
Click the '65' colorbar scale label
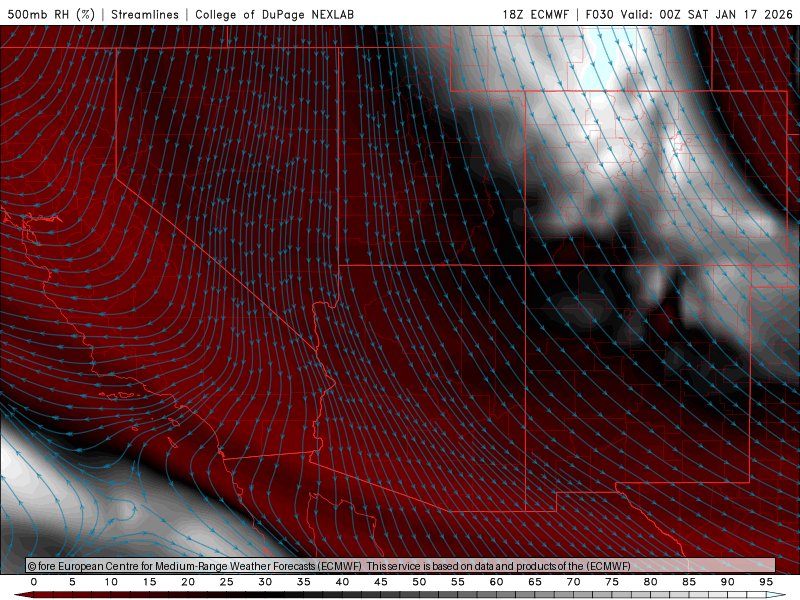(535, 582)
